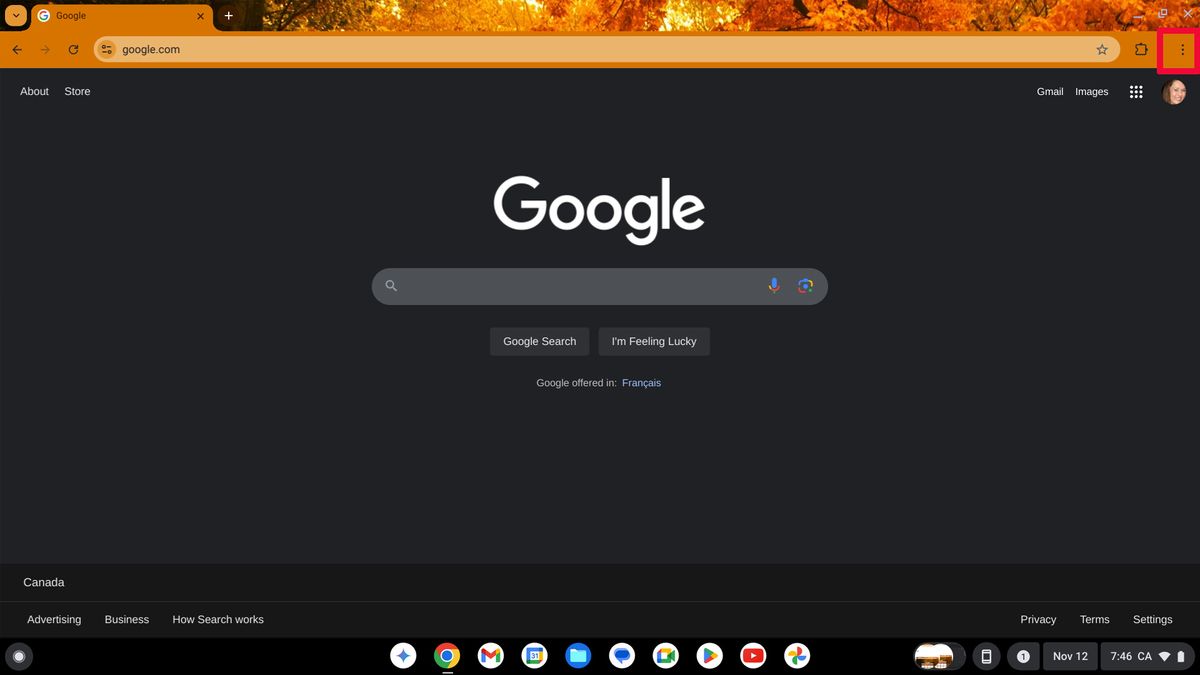
Task: Open Phone Hub in the system tray
Action: pos(986,656)
